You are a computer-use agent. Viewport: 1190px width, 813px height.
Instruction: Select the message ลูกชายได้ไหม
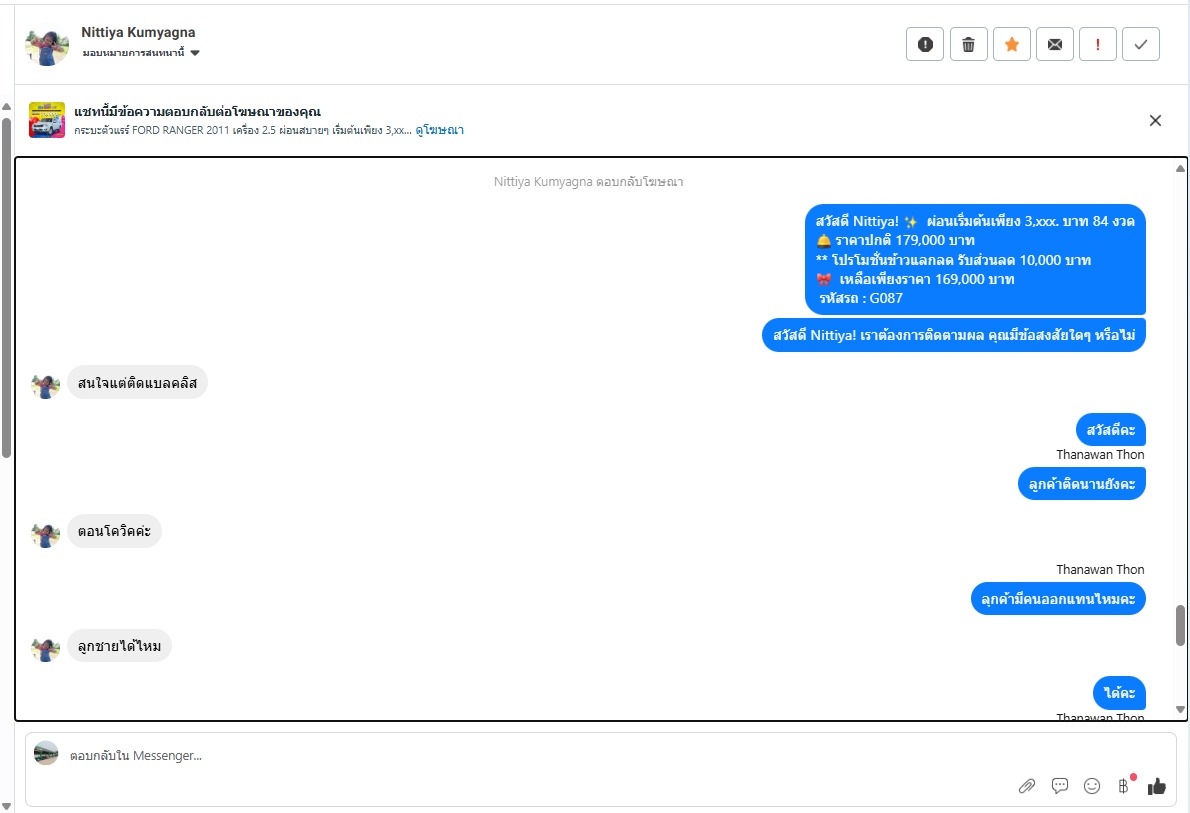click(120, 646)
